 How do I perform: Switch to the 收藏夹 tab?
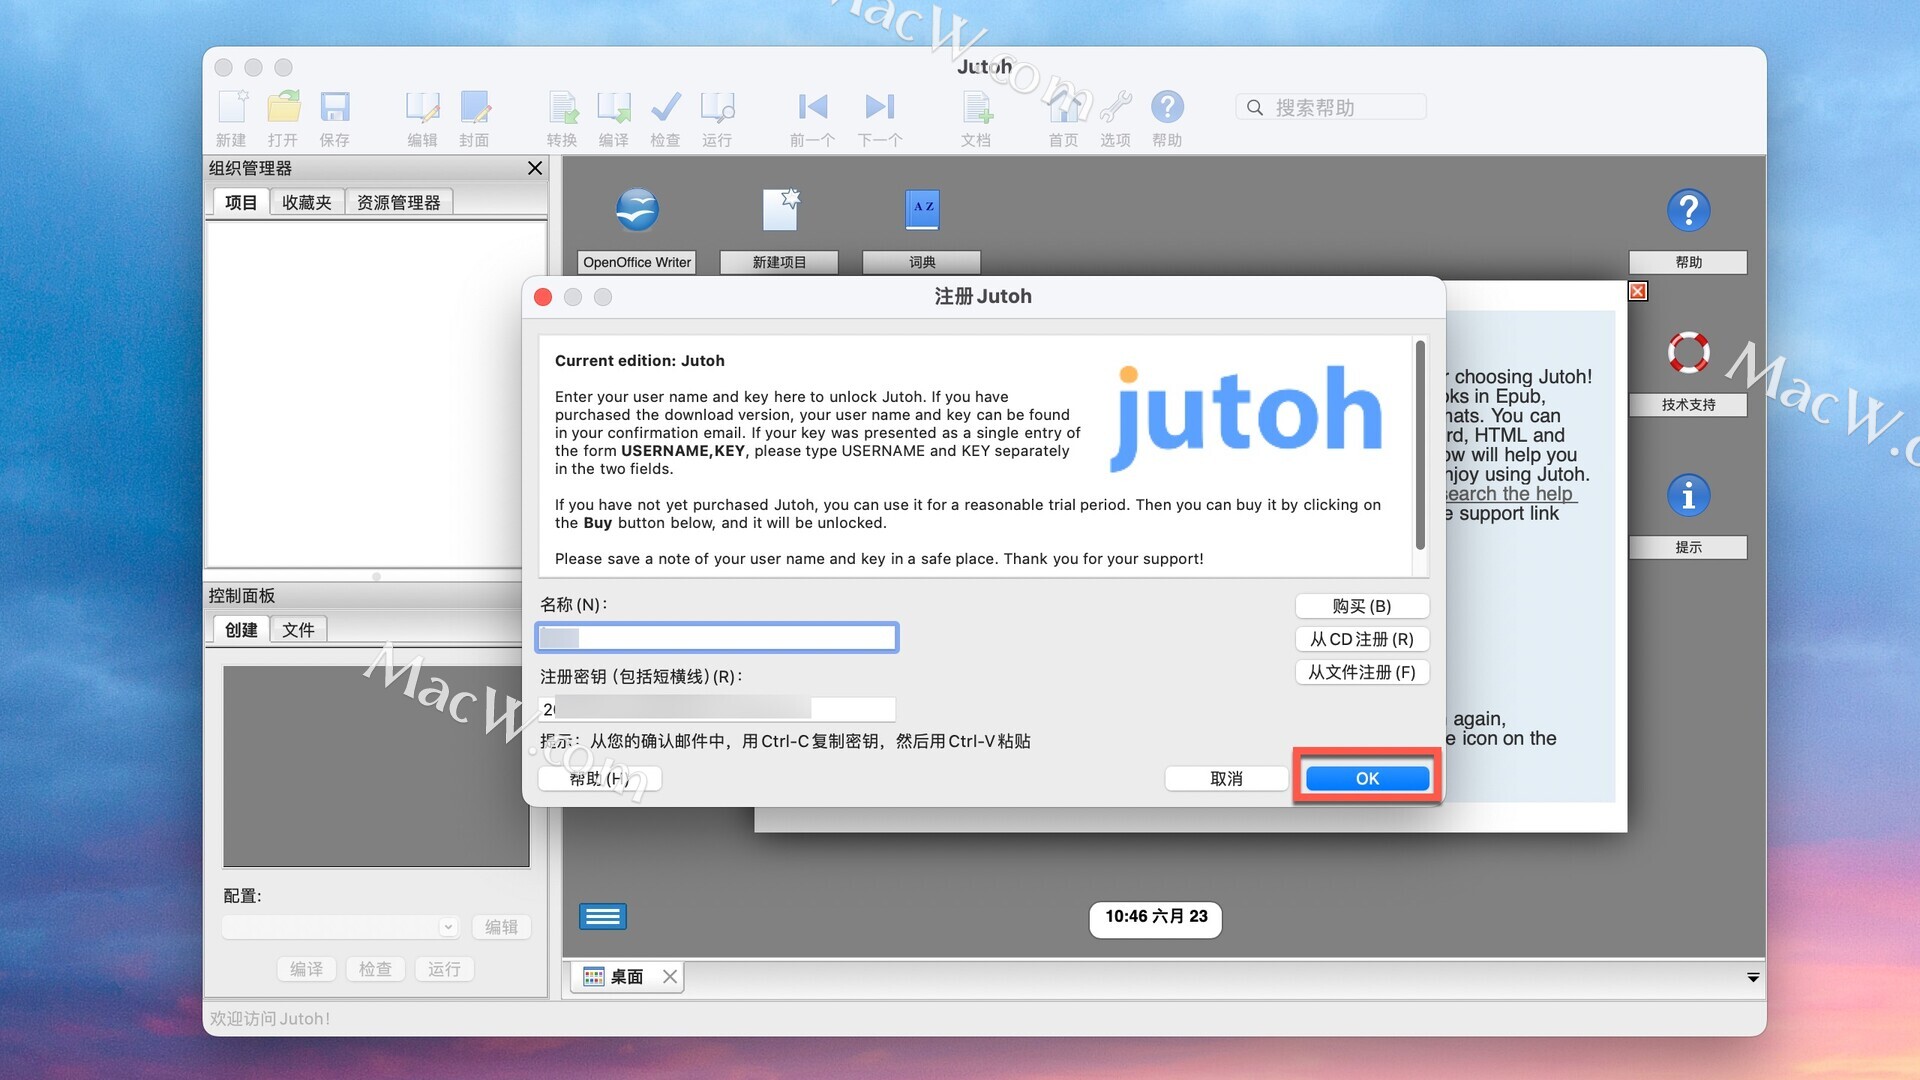click(x=306, y=202)
